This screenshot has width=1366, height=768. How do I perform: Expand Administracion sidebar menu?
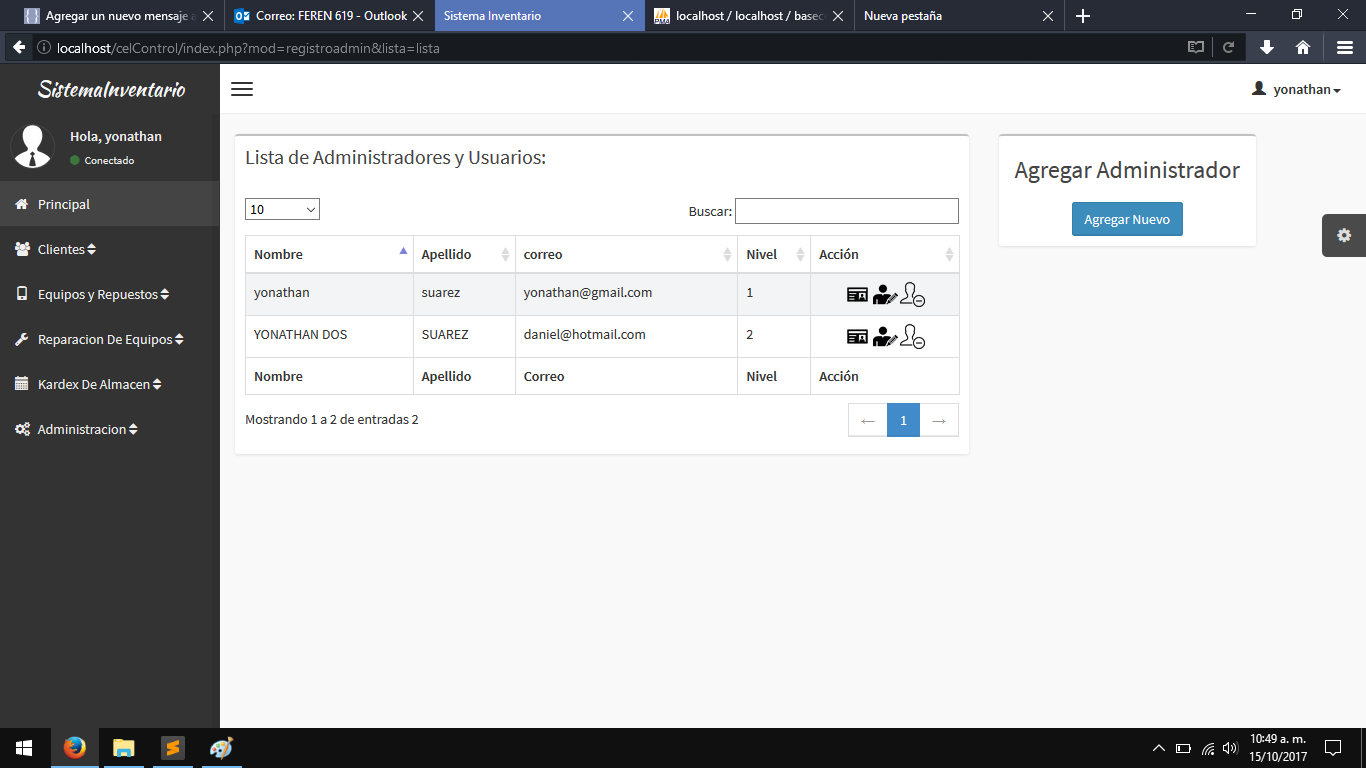[110, 429]
